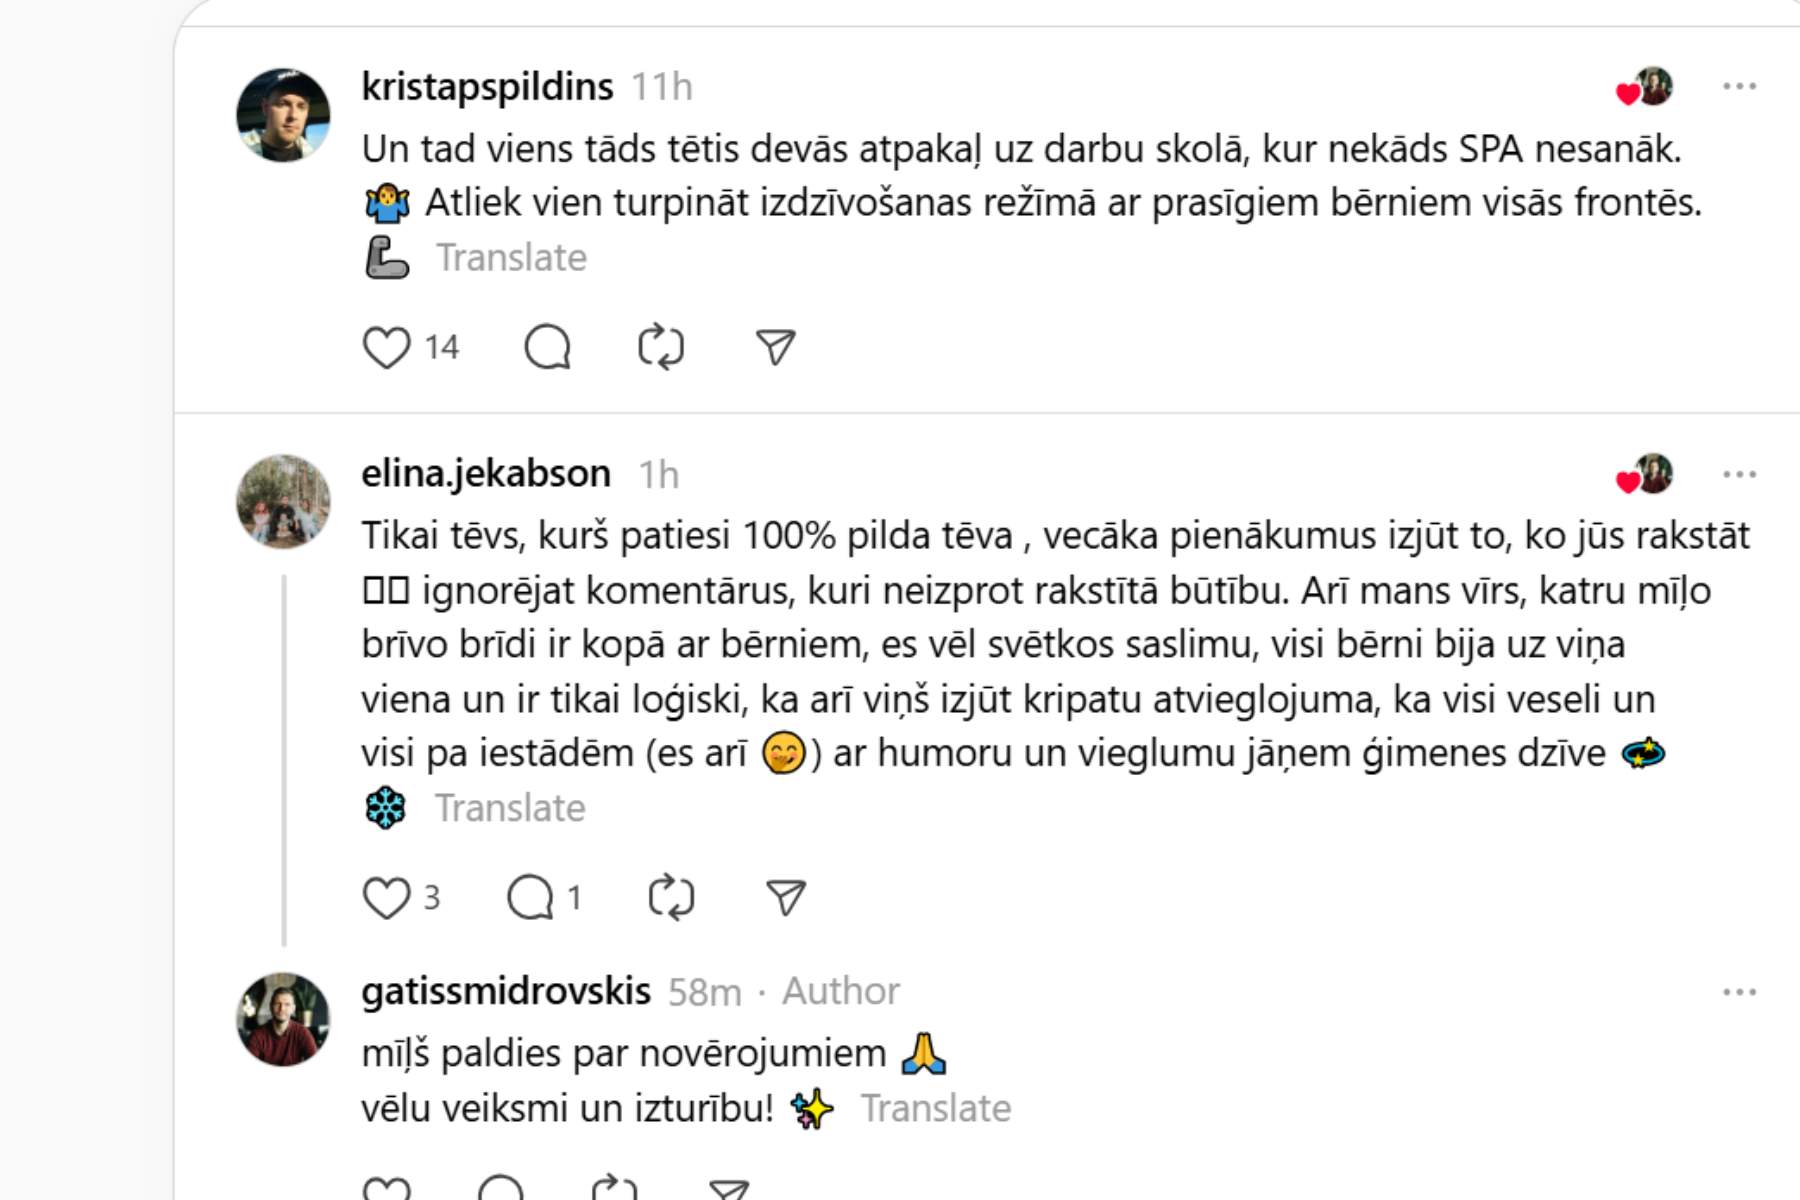Open more options for kristapspildins' comment
This screenshot has width=1800, height=1200.
click(x=1739, y=87)
